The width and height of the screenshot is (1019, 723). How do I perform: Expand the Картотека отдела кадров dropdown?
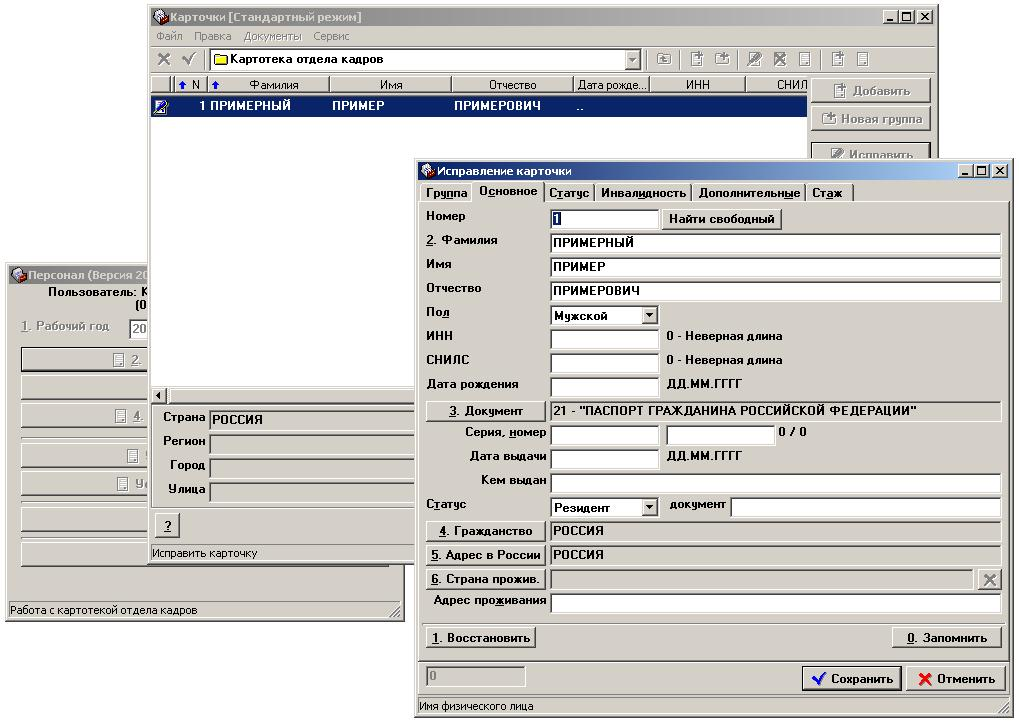point(632,60)
